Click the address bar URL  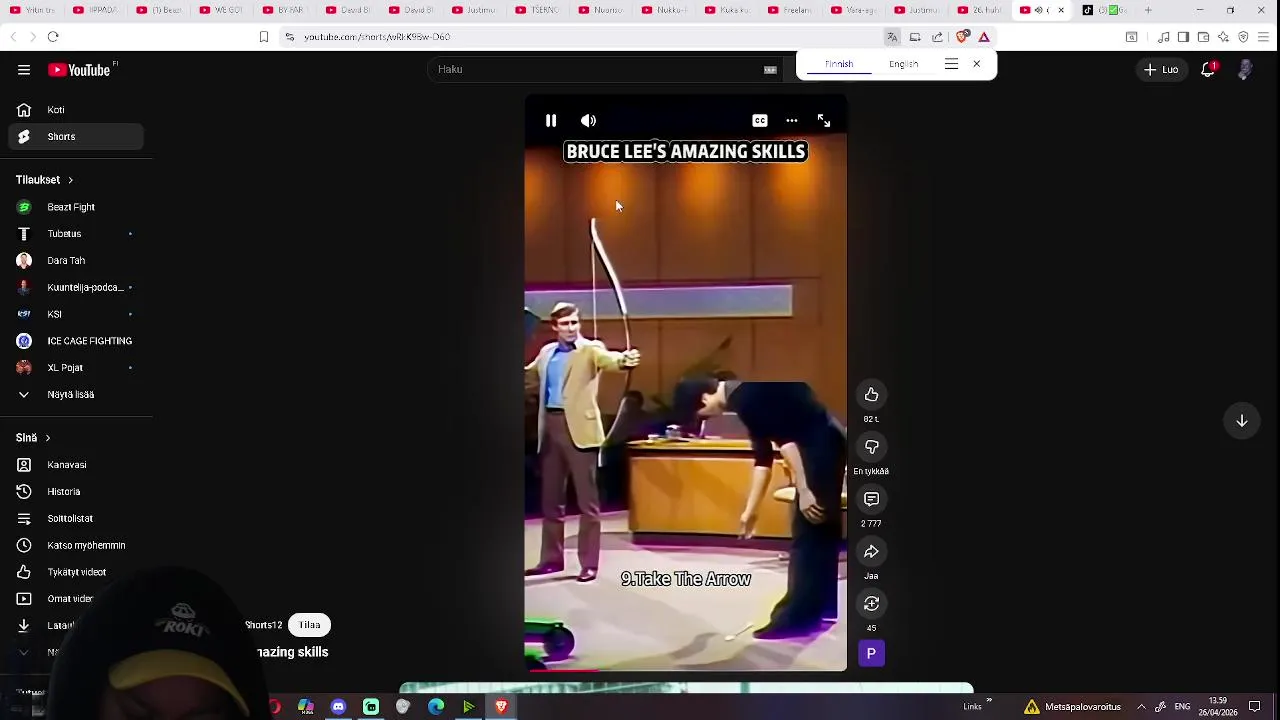coord(377,37)
